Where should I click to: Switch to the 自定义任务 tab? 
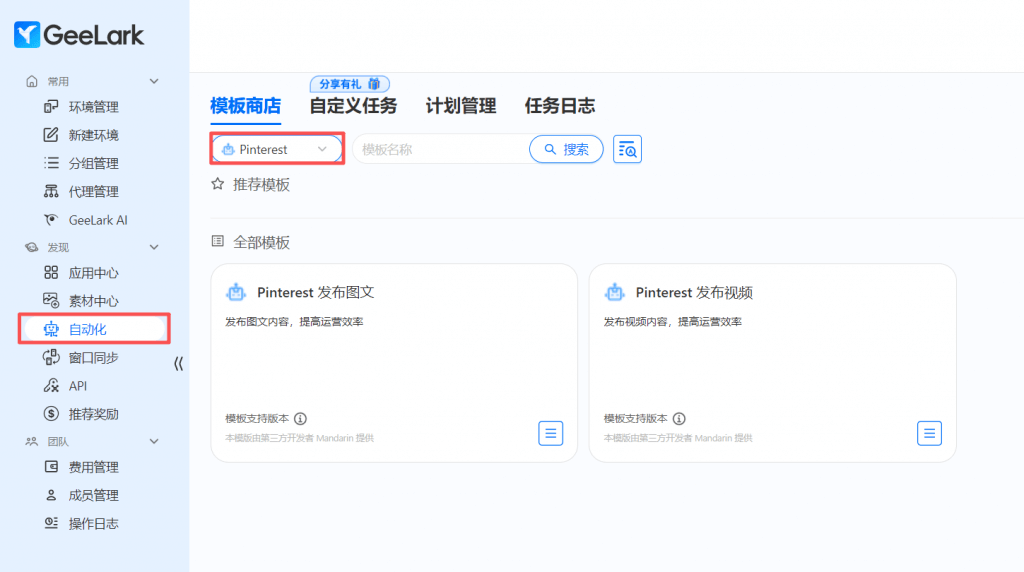[x=353, y=106]
